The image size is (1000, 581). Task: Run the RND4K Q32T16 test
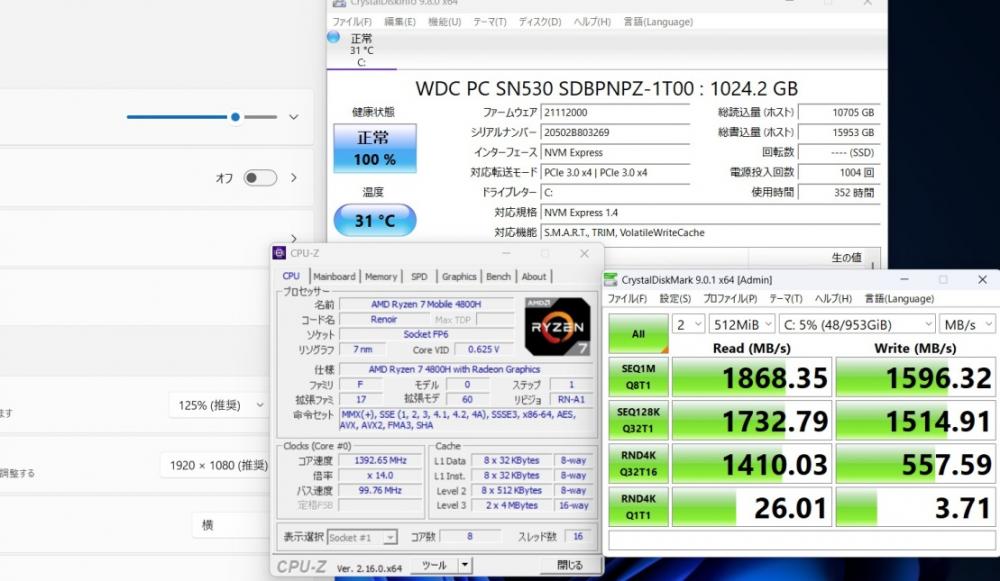click(638, 464)
